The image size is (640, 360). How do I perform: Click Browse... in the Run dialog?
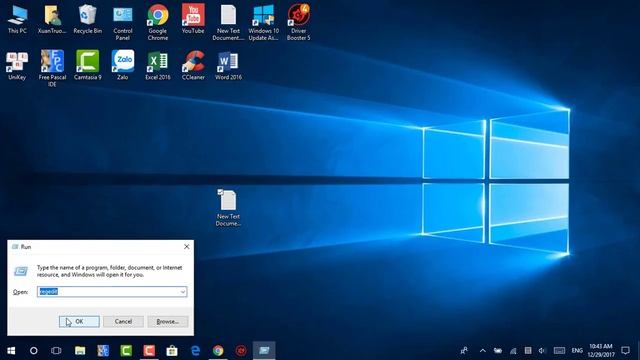[x=168, y=322]
